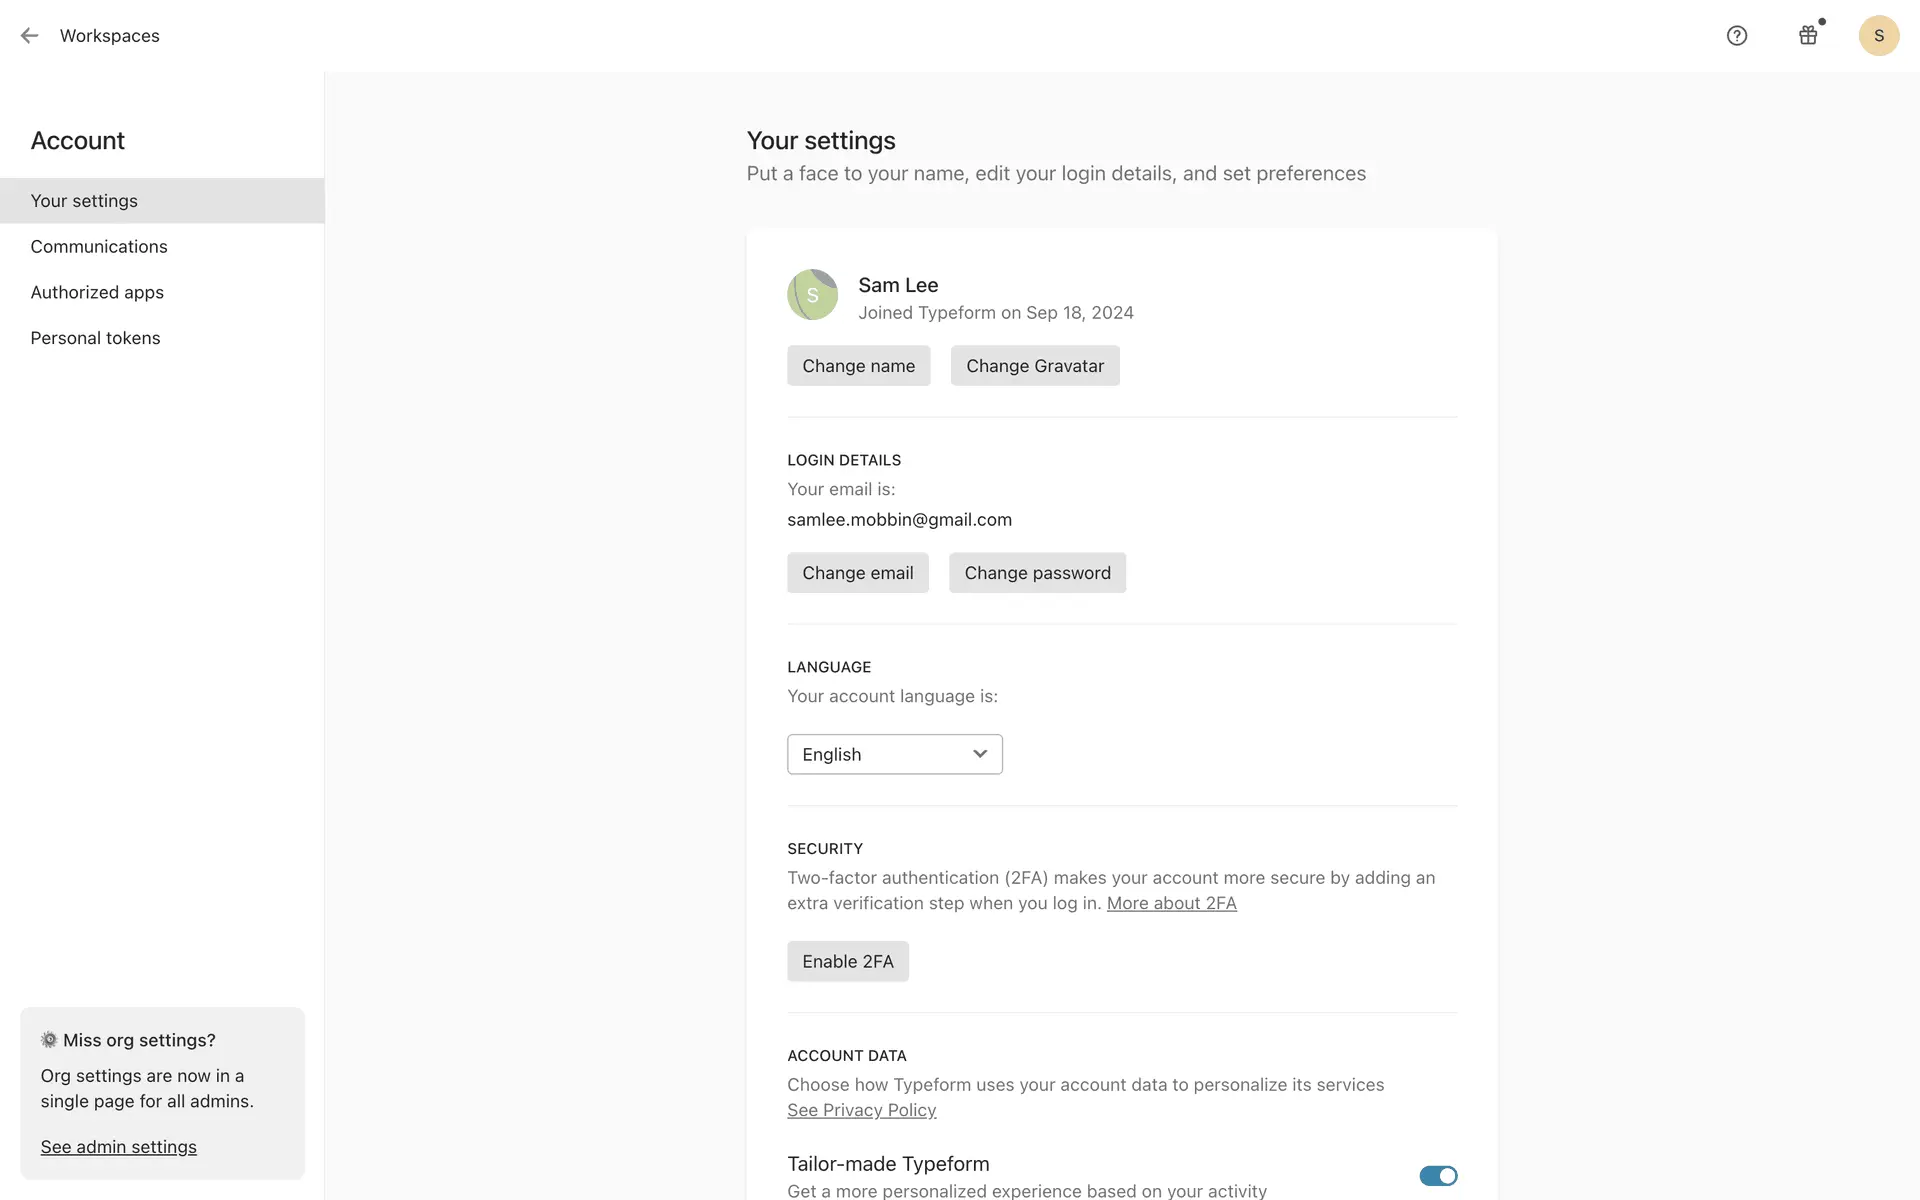Click Sam Lee's profile Gravatar image
The height and width of the screenshot is (1200, 1920).
click(812, 295)
